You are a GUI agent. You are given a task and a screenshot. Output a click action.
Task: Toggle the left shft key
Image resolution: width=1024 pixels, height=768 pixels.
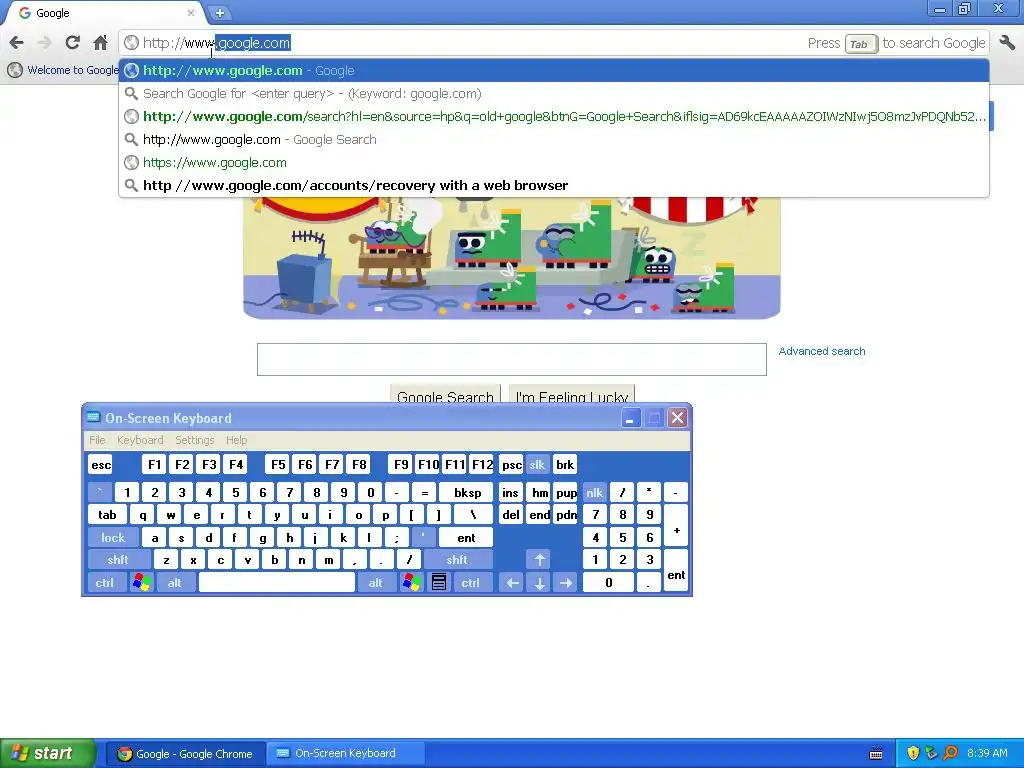click(x=118, y=560)
